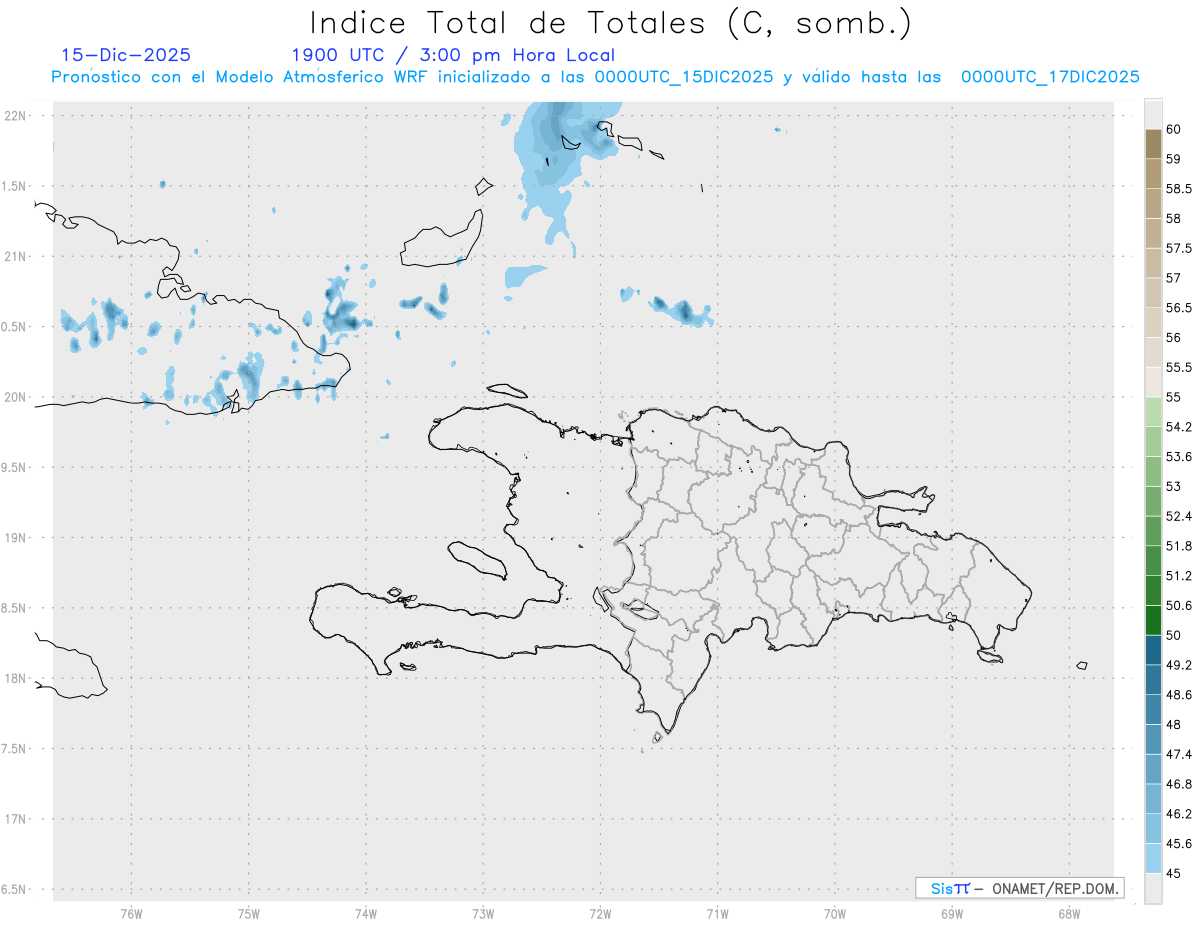Click the '68W' longitude label
The height and width of the screenshot is (927, 1200).
coord(1069,913)
